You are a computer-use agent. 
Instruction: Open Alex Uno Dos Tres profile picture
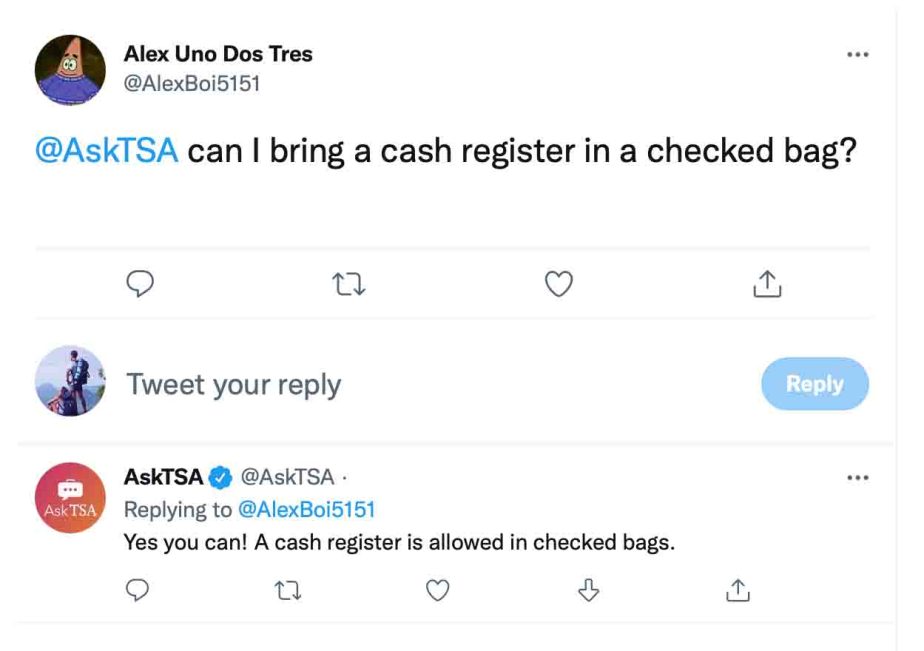point(70,70)
